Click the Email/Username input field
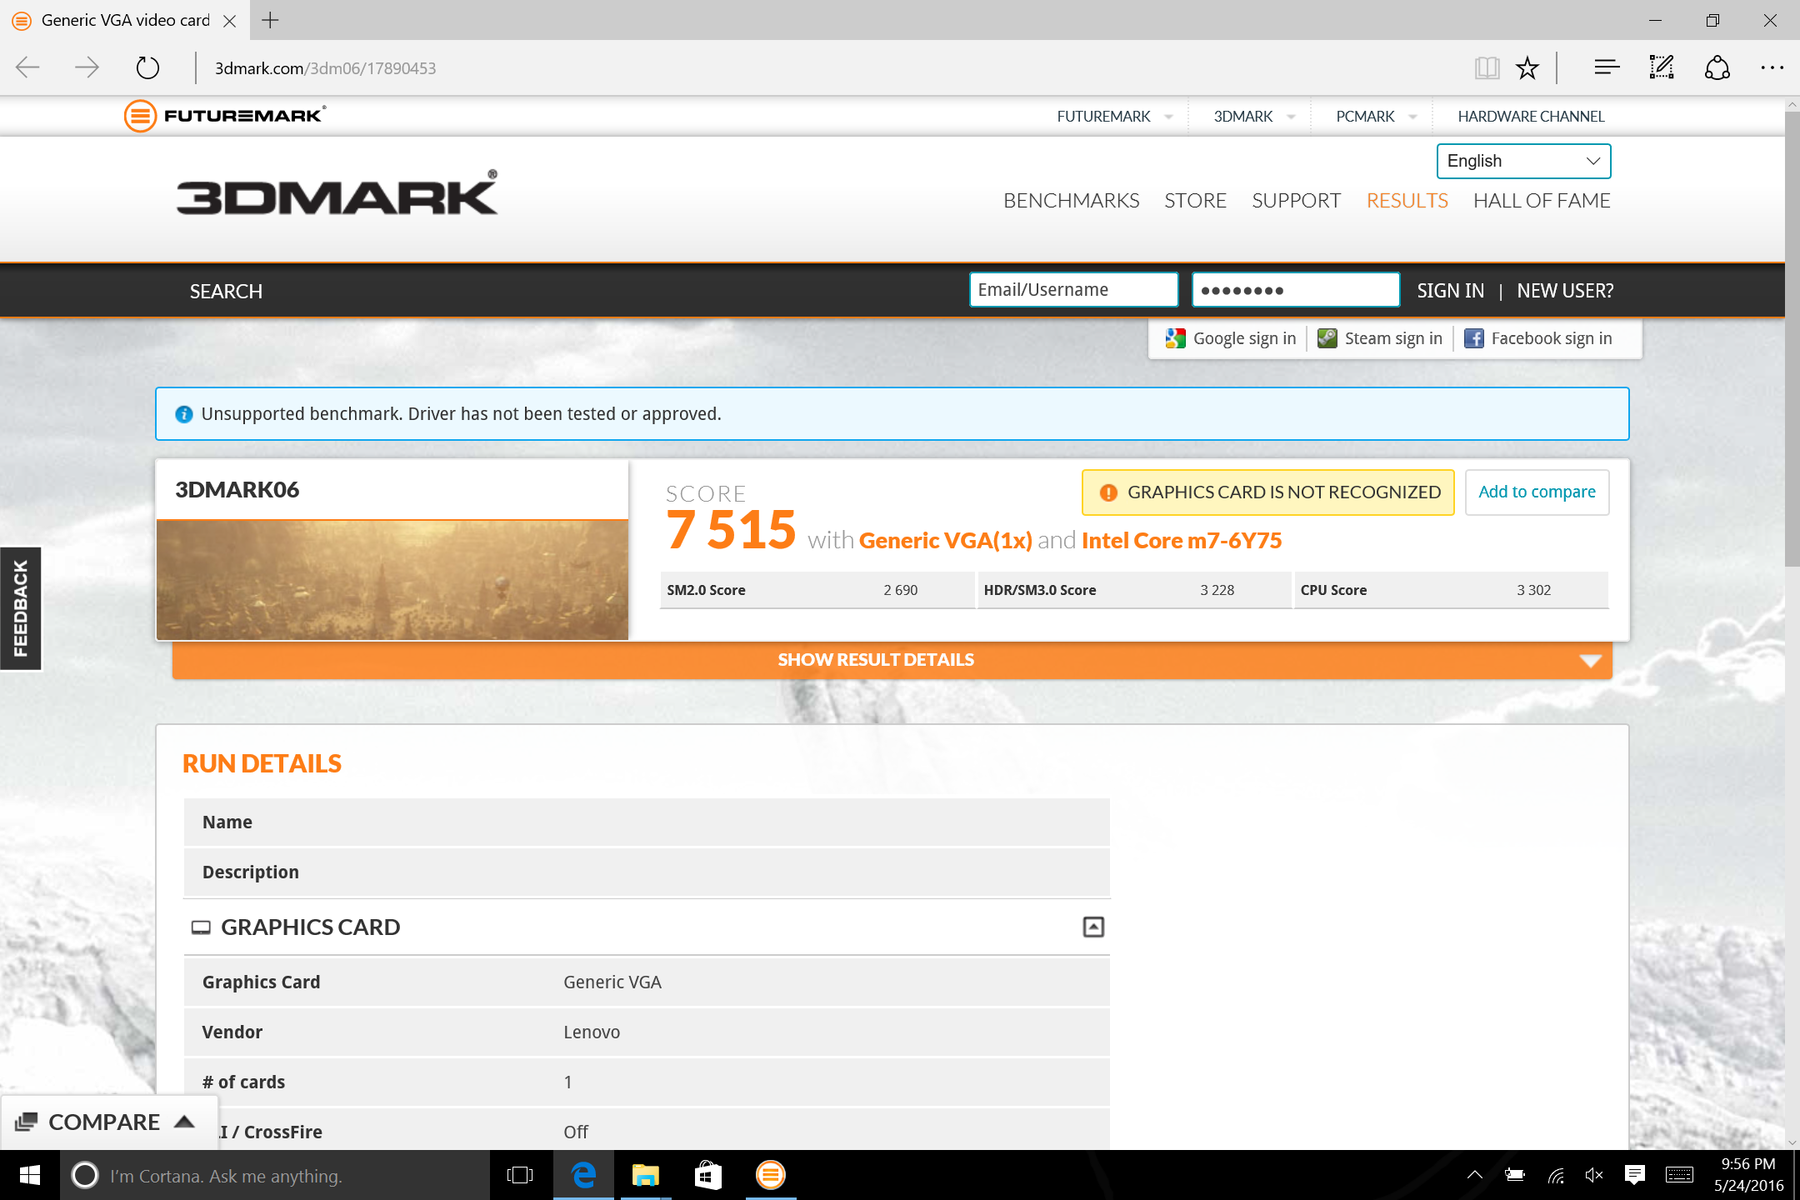This screenshot has height=1200, width=1800. [x=1073, y=290]
